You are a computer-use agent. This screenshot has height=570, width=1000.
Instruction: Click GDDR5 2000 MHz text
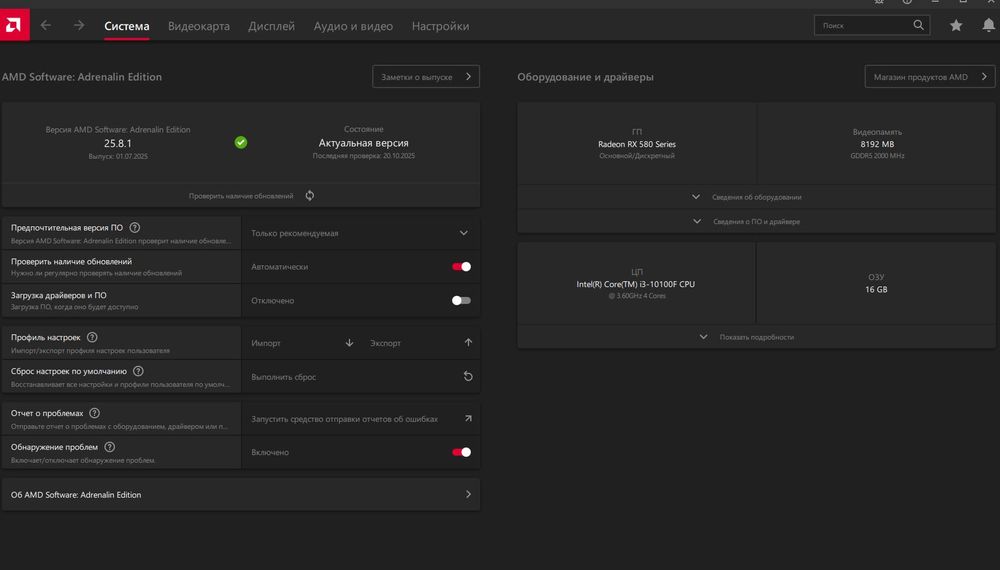coord(877,156)
